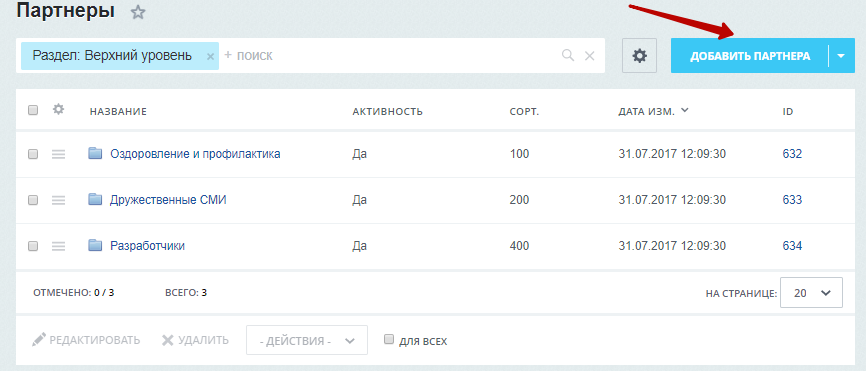Click sort value 200
This screenshot has height=371, width=866.
tap(519, 200)
